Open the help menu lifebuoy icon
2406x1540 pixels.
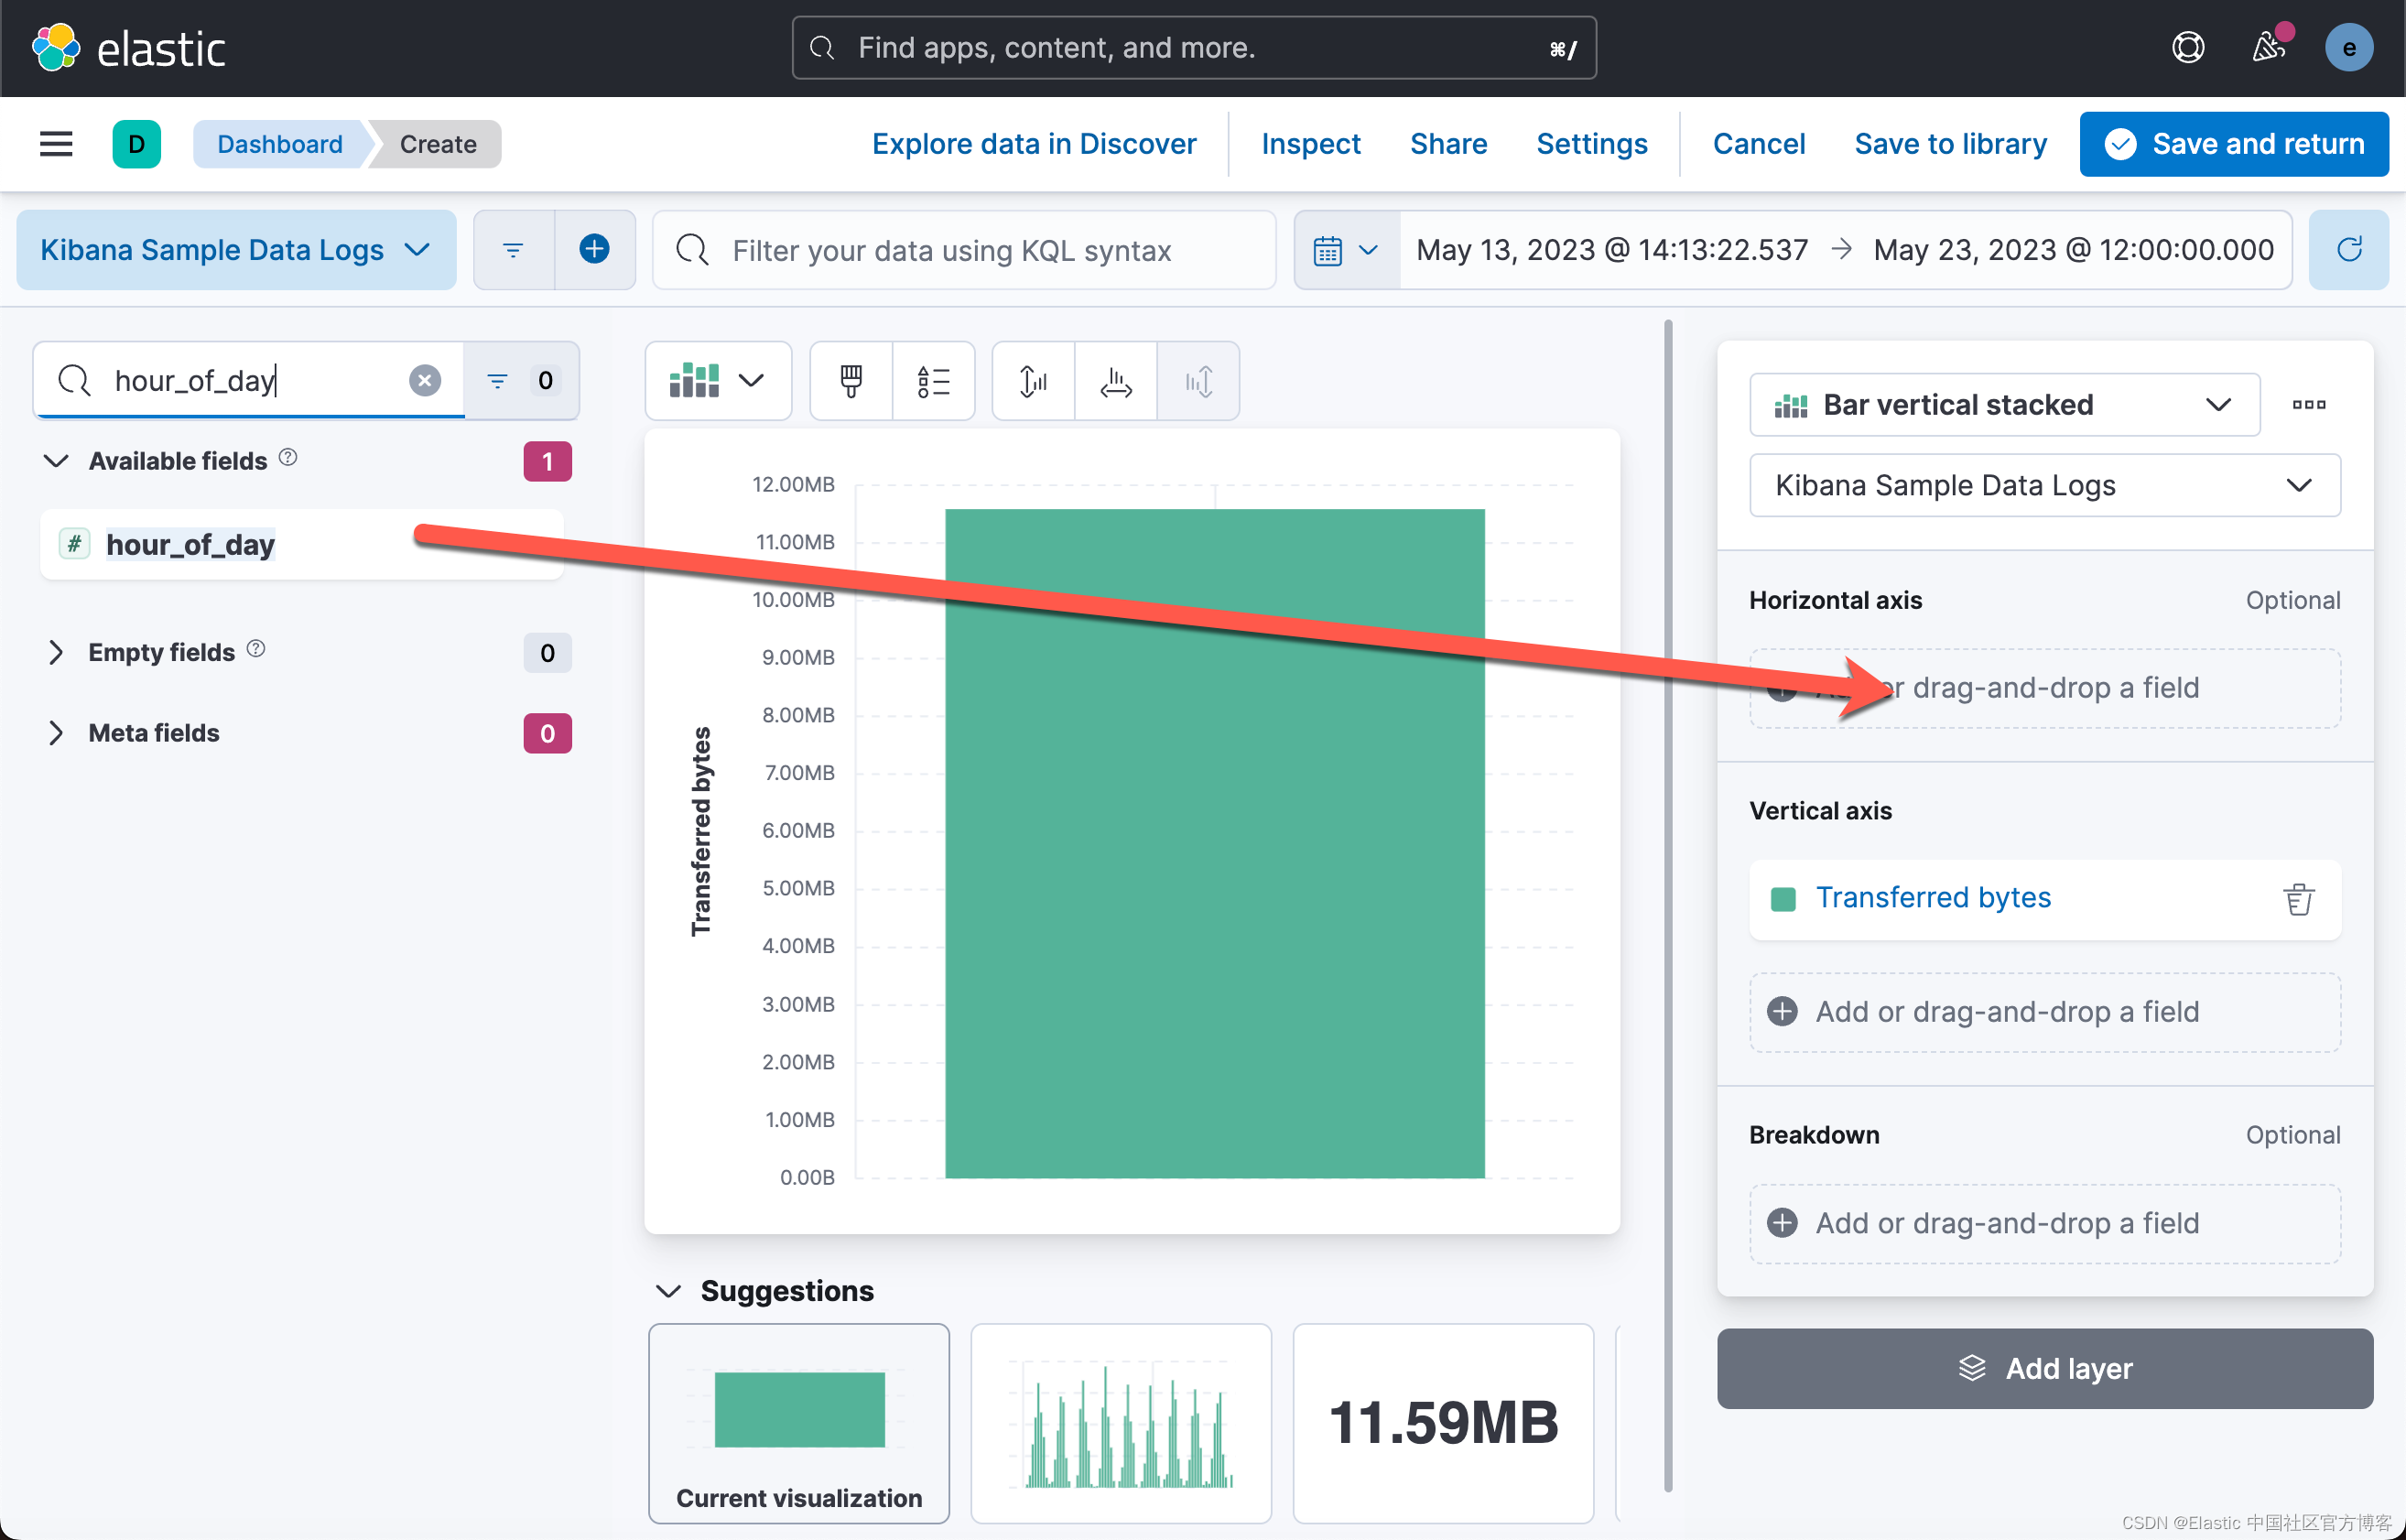2188,48
